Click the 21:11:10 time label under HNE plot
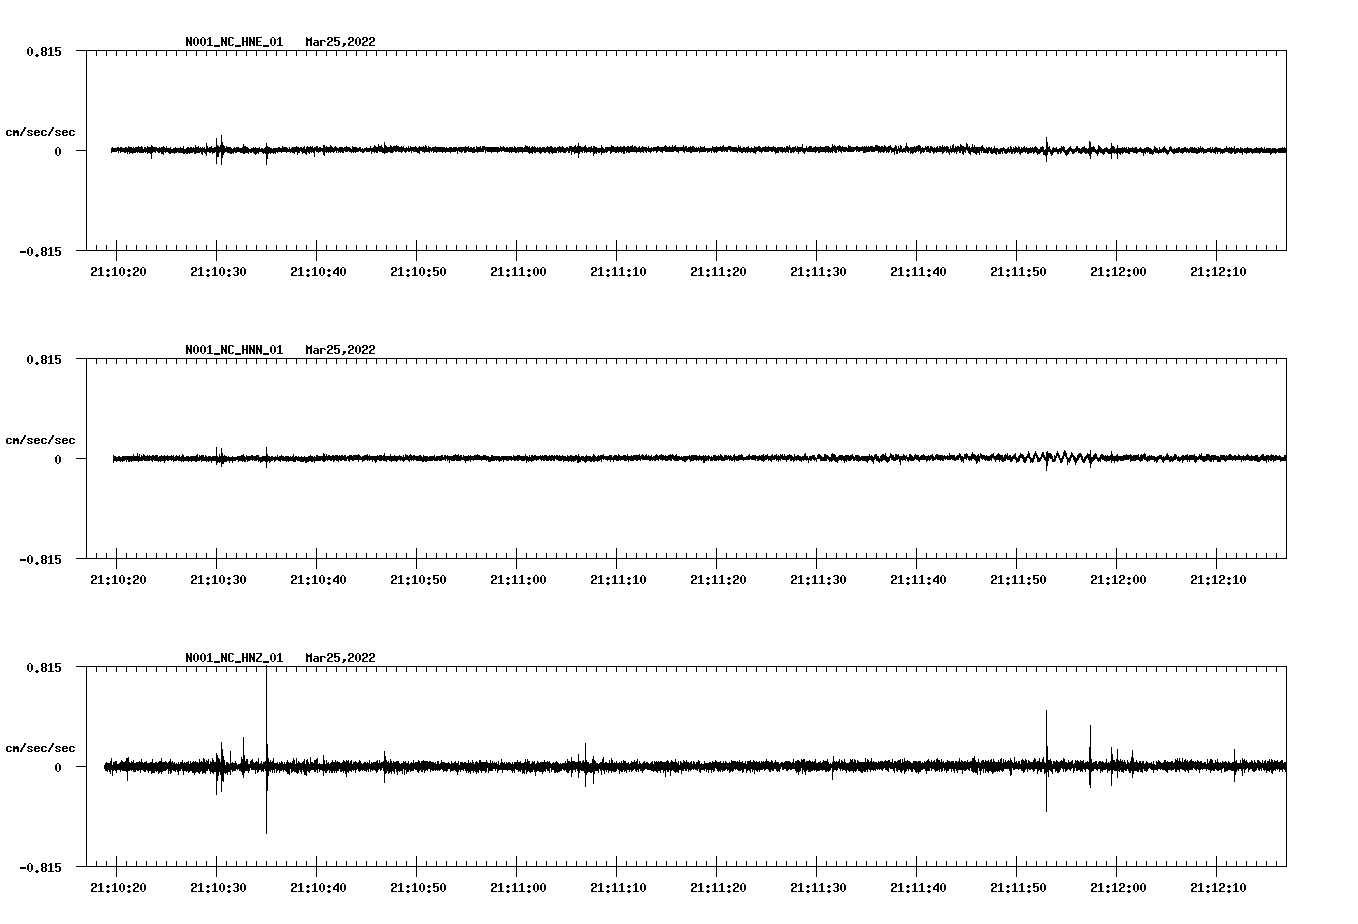The image size is (1358, 924). click(x=618, y=271)
